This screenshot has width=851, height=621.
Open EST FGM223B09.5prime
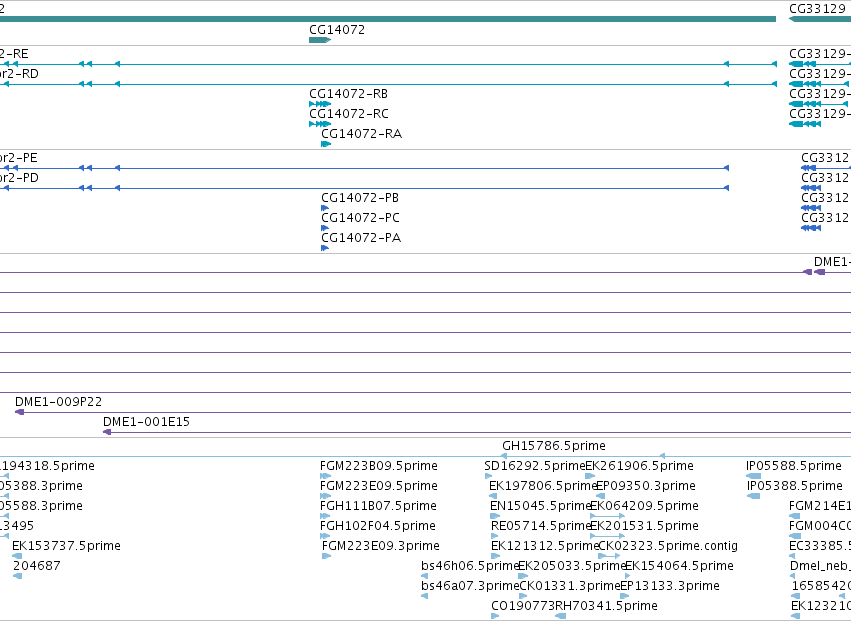pos(379,466)
